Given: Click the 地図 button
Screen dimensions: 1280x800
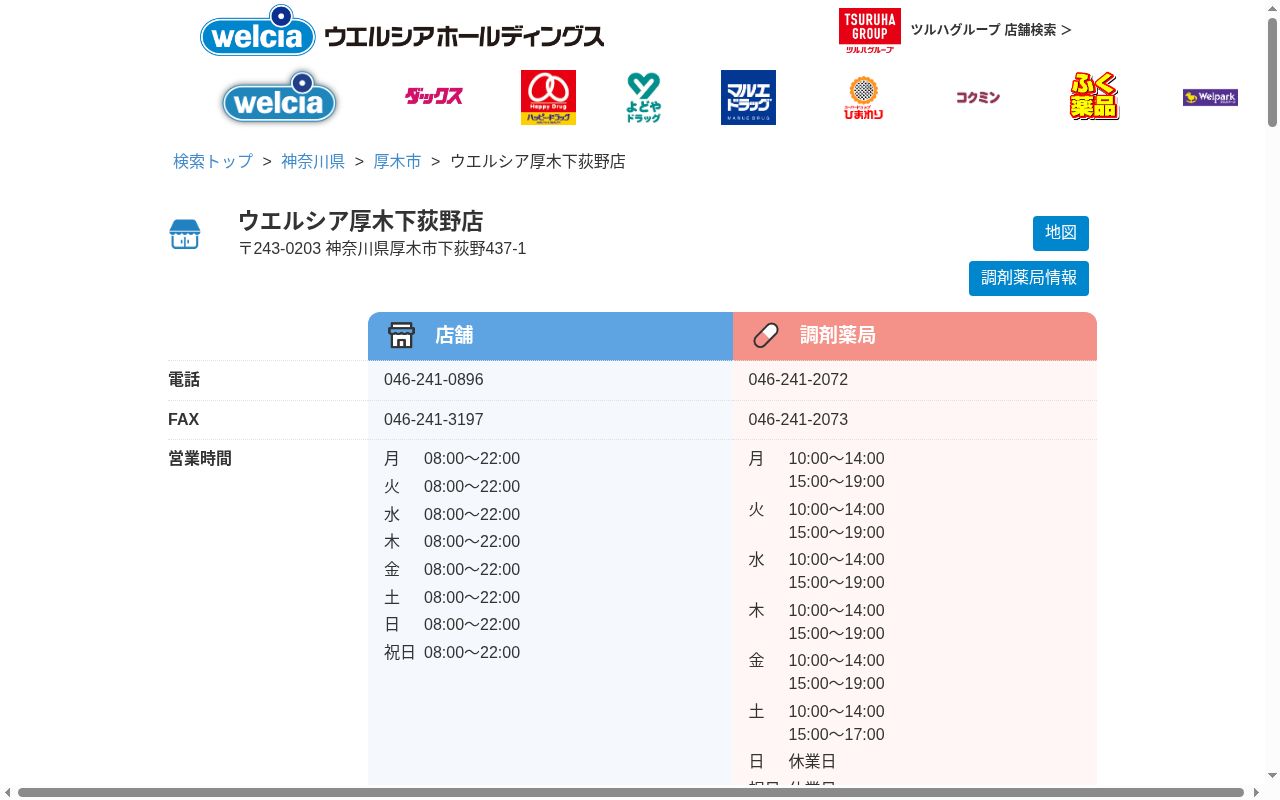Looking at the screenshot, I should [x=1061, y=233].
